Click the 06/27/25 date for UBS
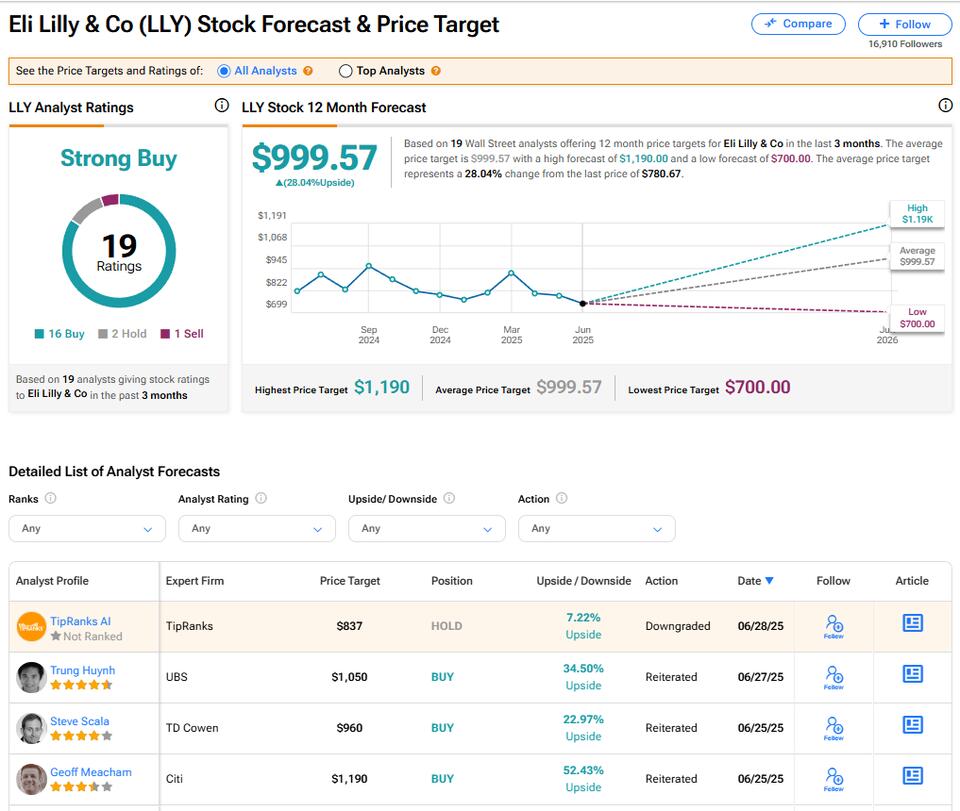 (x=760, y=677)
